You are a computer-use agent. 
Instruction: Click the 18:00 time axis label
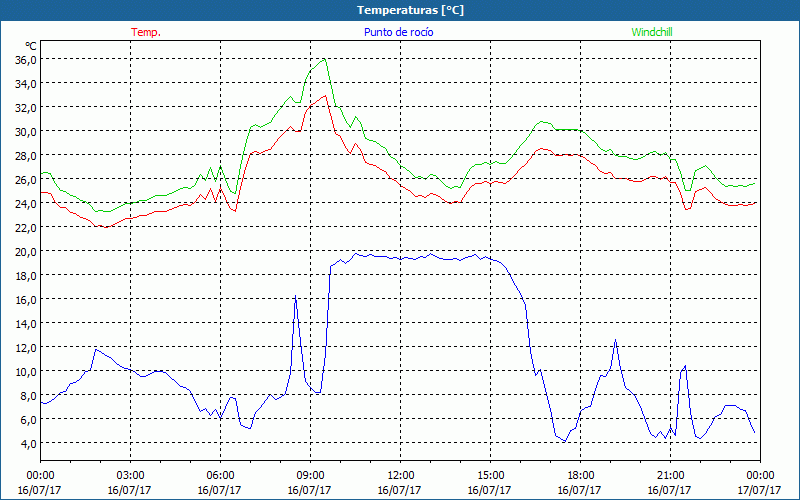coord(580,475)
